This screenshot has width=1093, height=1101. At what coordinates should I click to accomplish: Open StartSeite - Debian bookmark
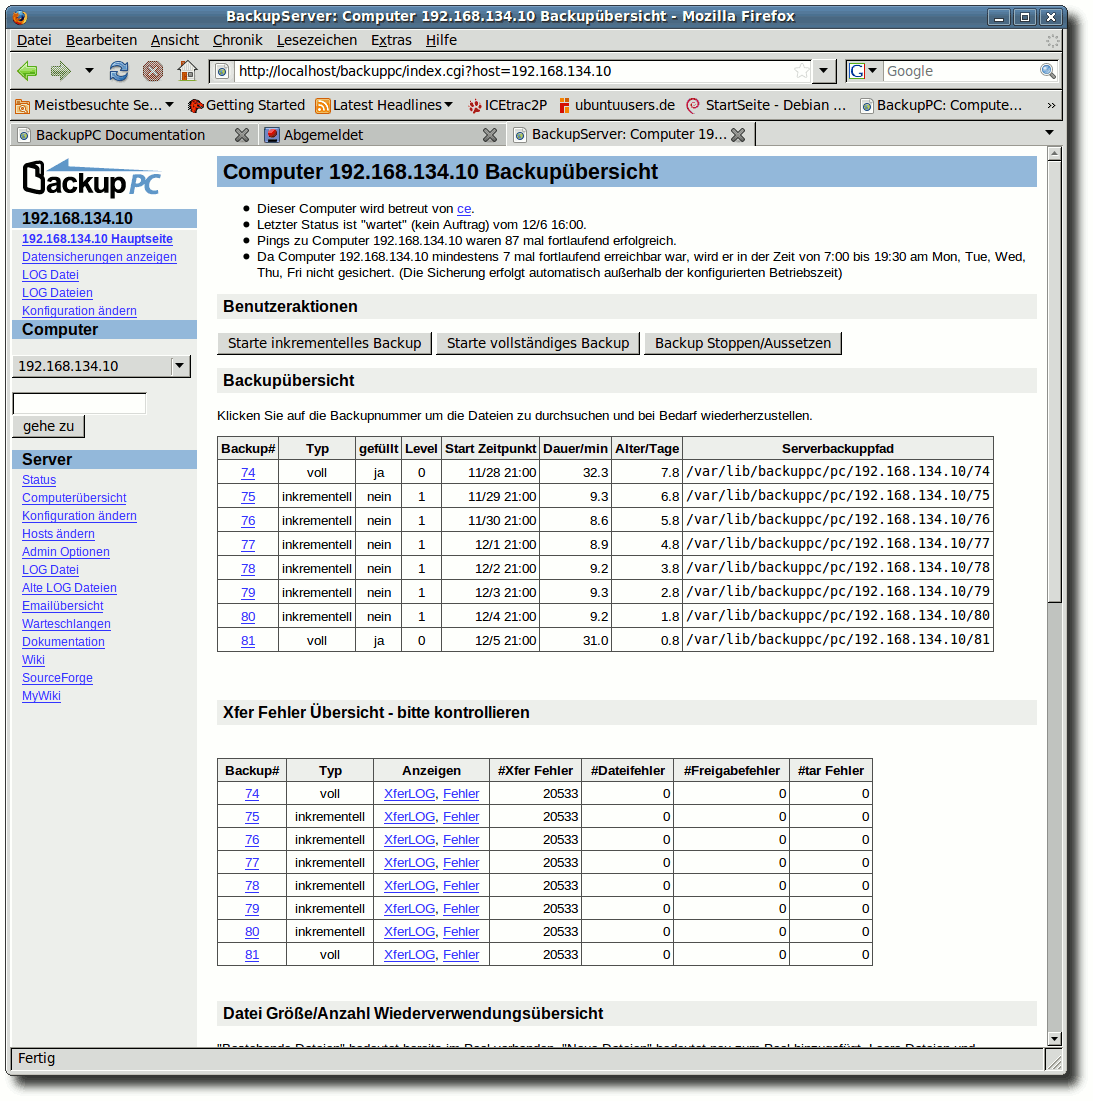click(766, 105)
